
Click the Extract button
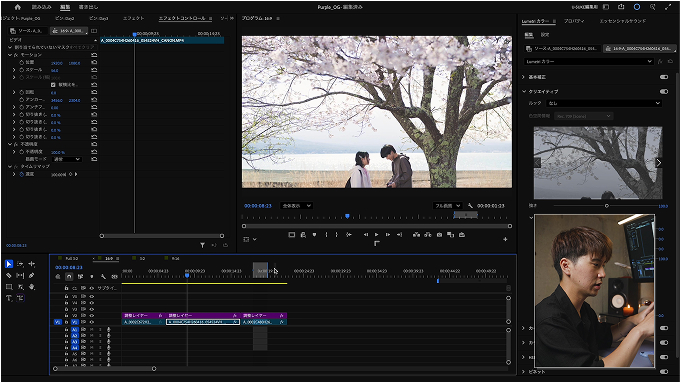pyautogui.click(x=428, y=234)
